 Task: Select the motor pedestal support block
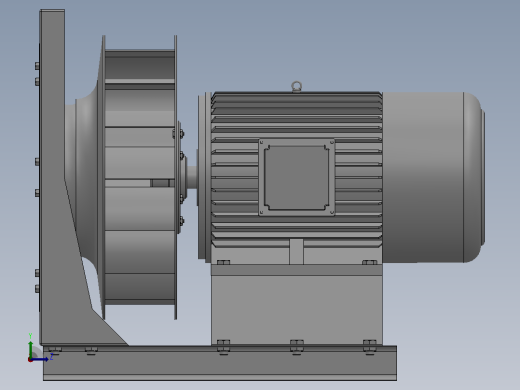[297, 304]
